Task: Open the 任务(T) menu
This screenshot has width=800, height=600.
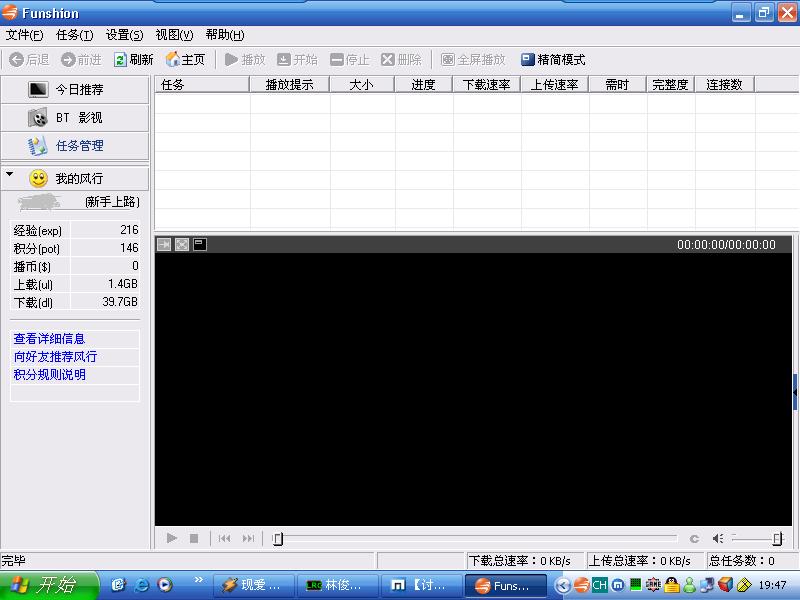Action: (x=74, y=35)
